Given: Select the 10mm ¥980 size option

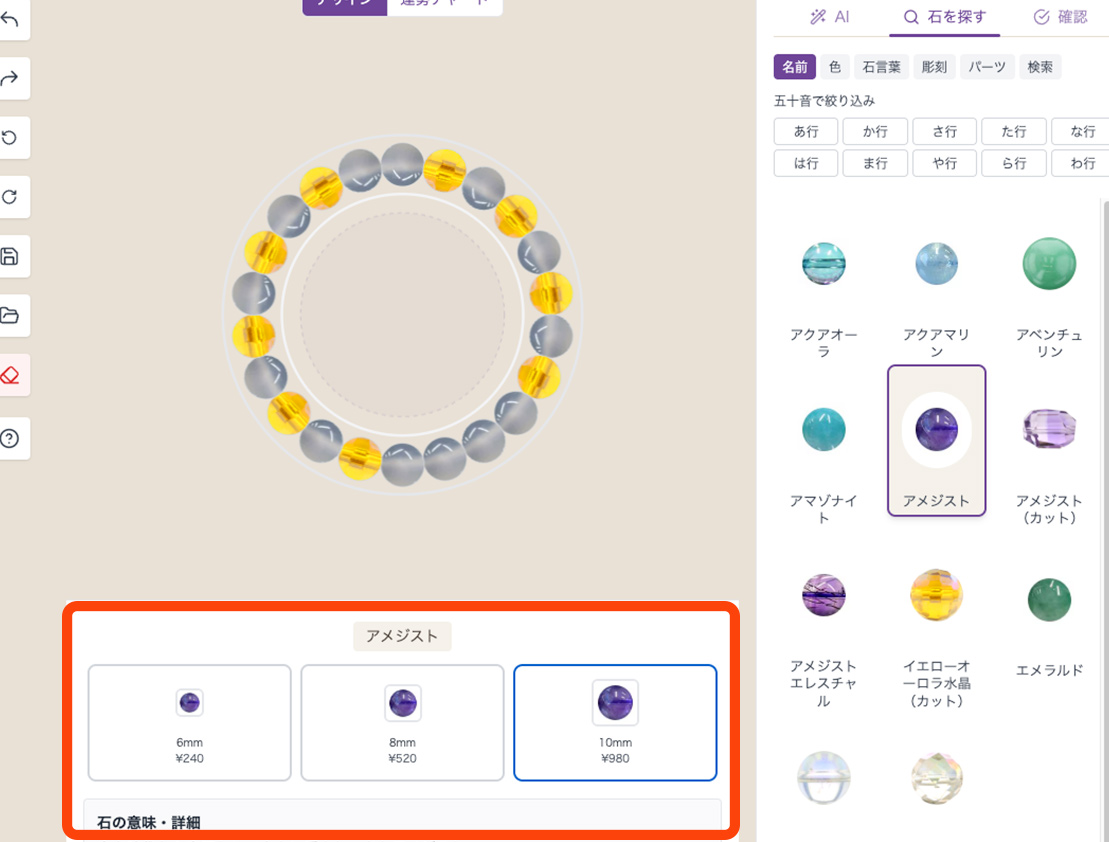Looking at the screenshot, I should point(615,722).
